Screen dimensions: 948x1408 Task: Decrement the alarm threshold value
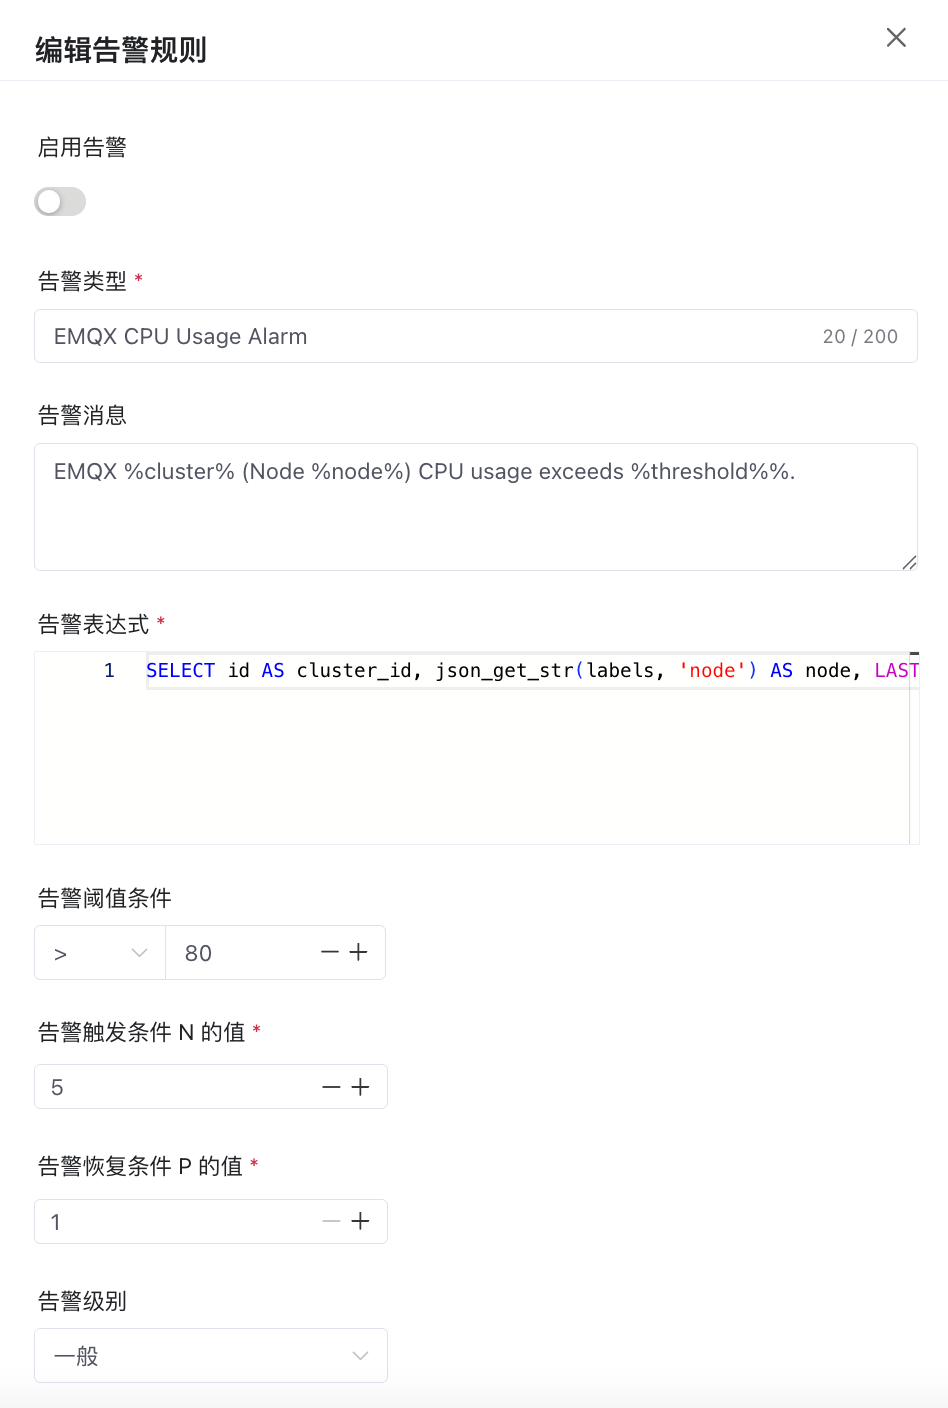pos(329,952)
